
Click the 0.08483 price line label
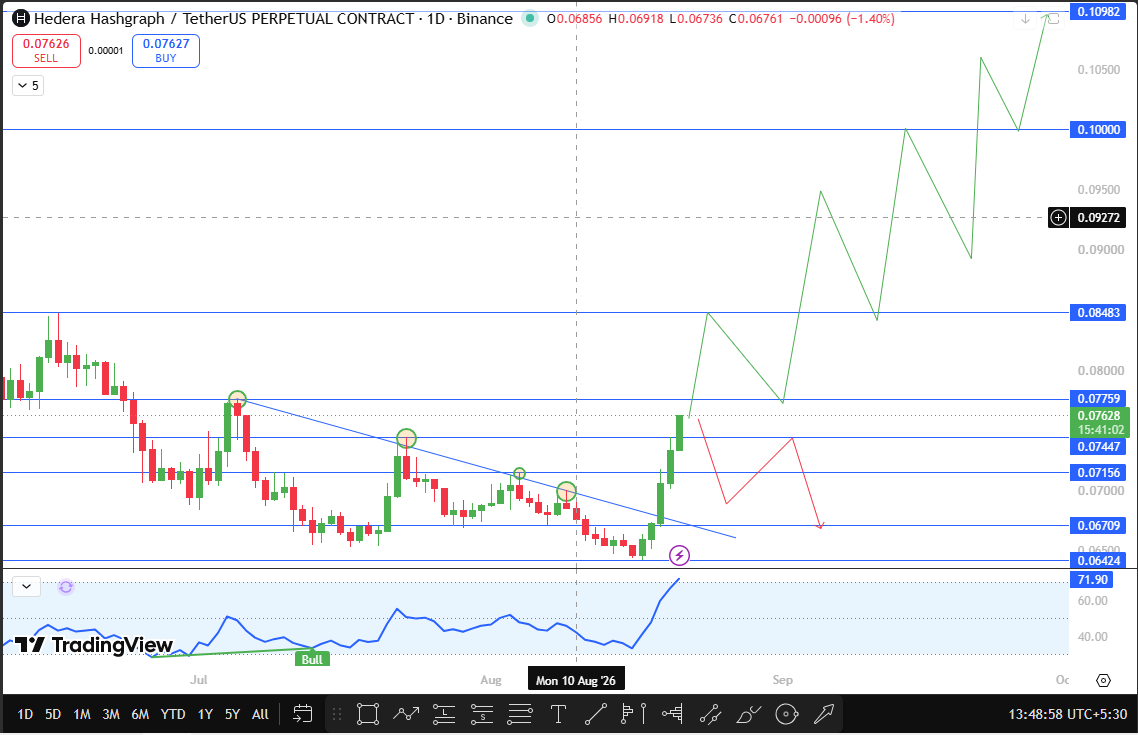tap(1098, 313)
